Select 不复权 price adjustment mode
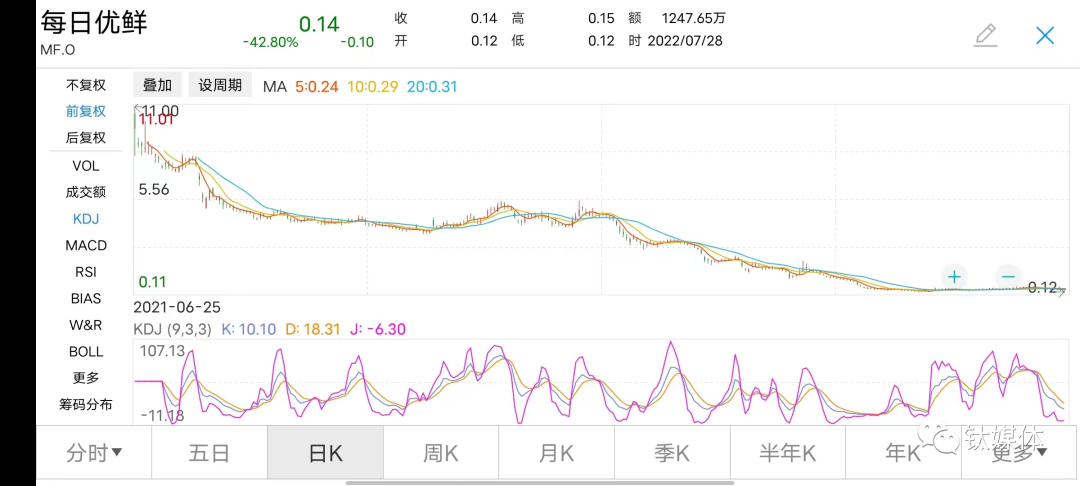Screen dimensions: 1080x486 point(86,85)
